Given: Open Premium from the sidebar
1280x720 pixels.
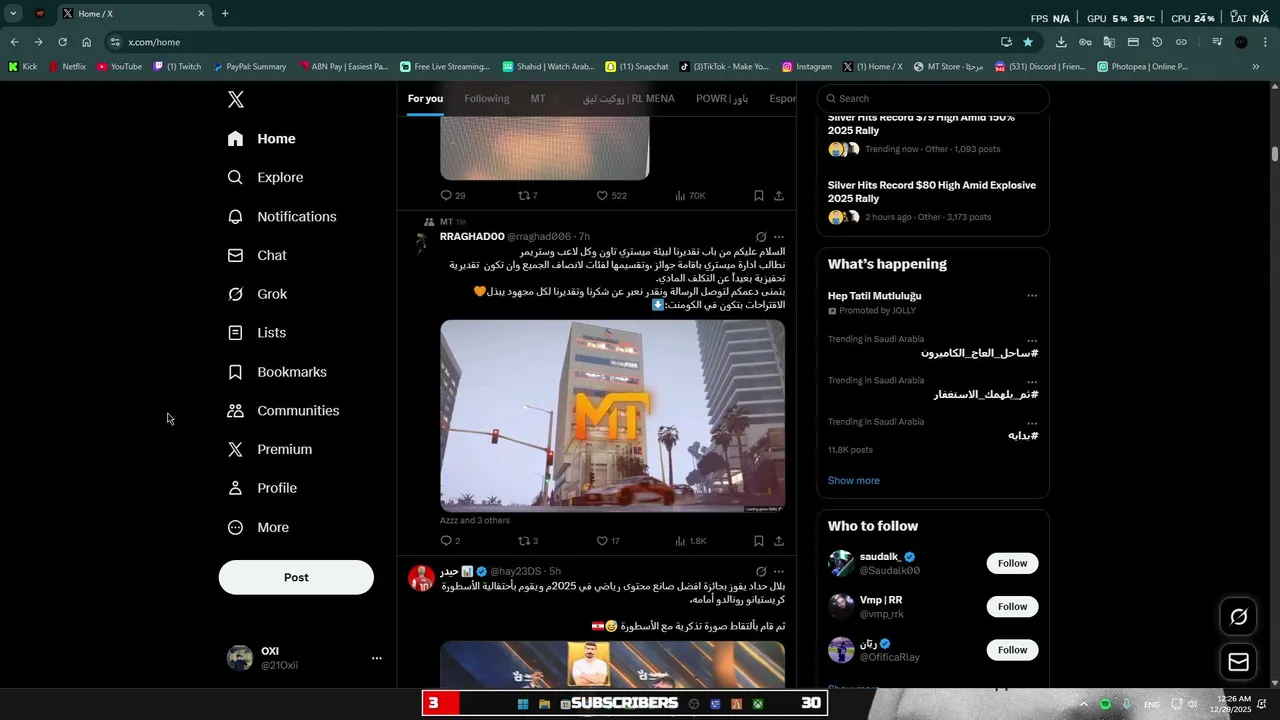Looking at the screenshot, I should (x=270, y=450).
